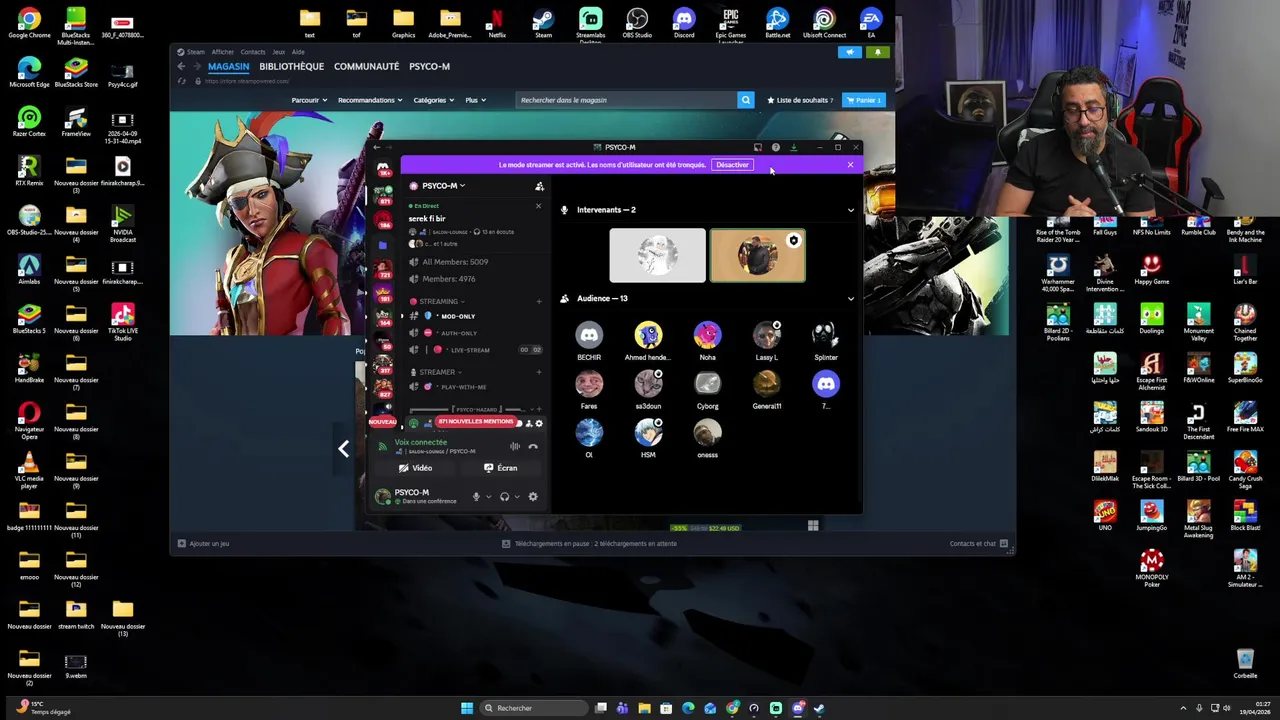Click Steam blue announcements megaphone icon
Viewport: 1280px width, 720px height.
[x=850, y=52]
